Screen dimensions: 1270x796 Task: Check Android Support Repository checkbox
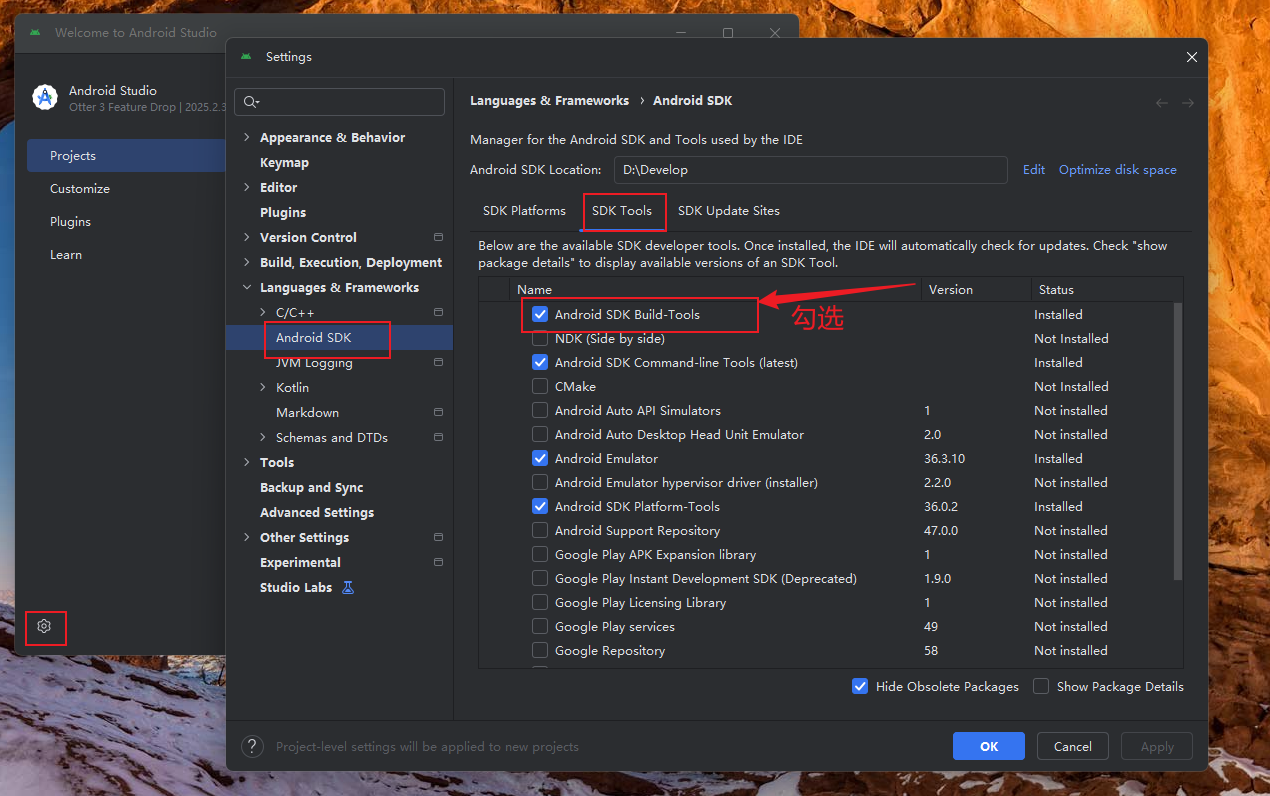[540, 530]
